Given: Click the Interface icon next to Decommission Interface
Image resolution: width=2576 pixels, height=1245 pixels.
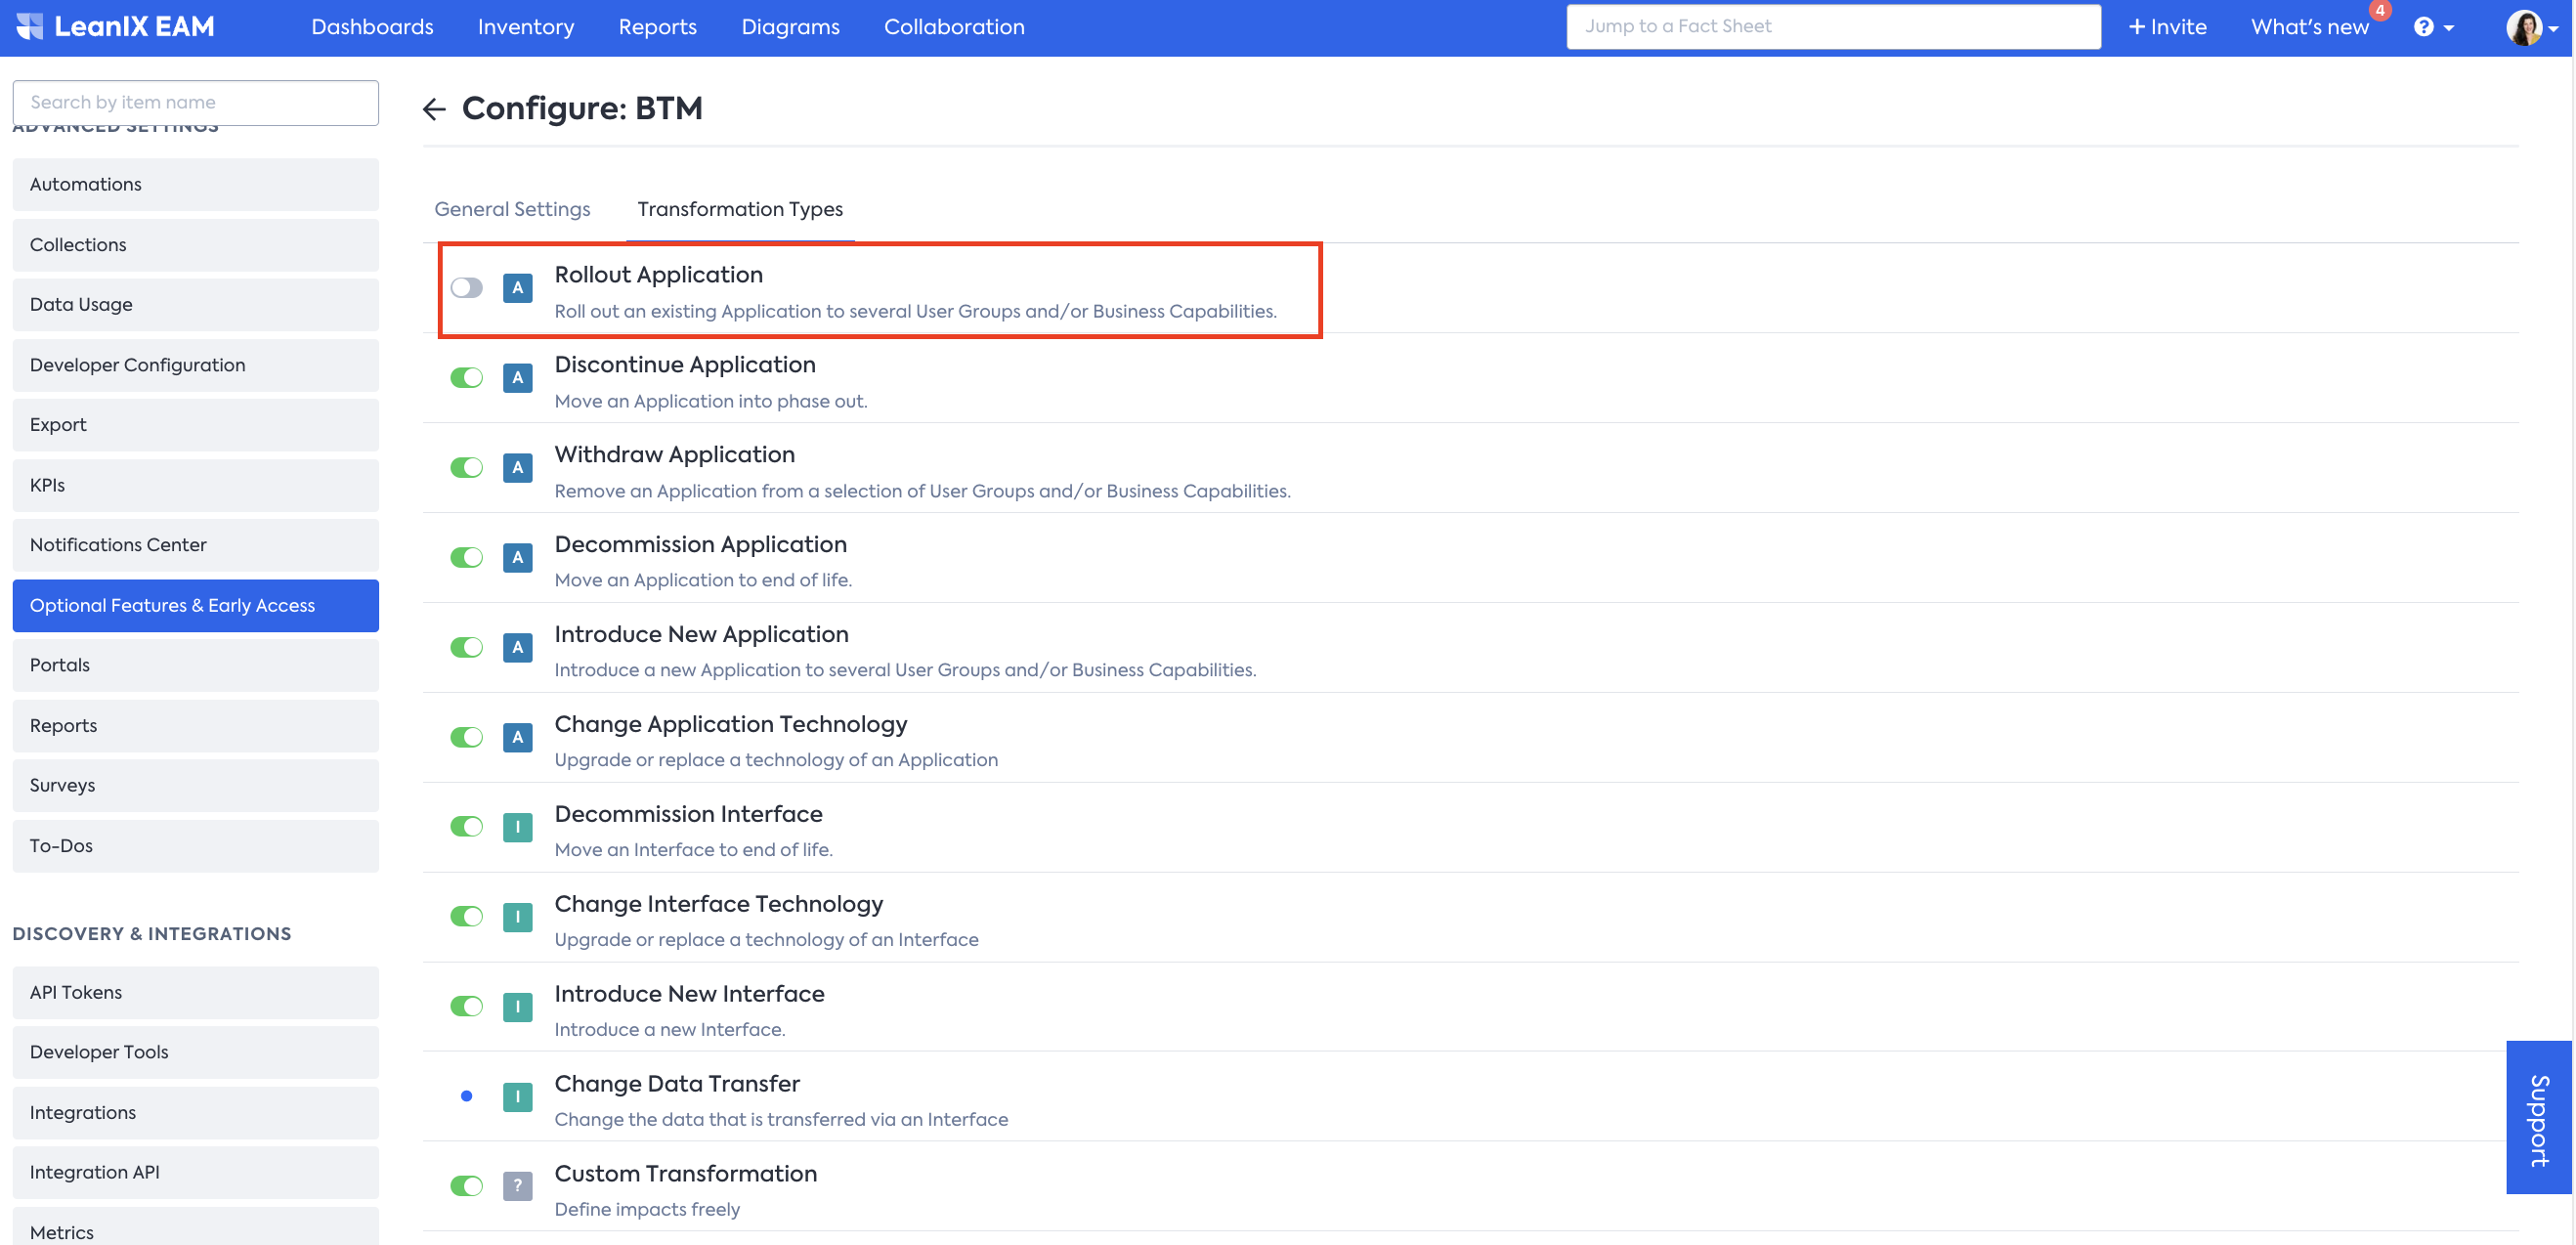Looking at the screenshot, I should tap(517, 827).
